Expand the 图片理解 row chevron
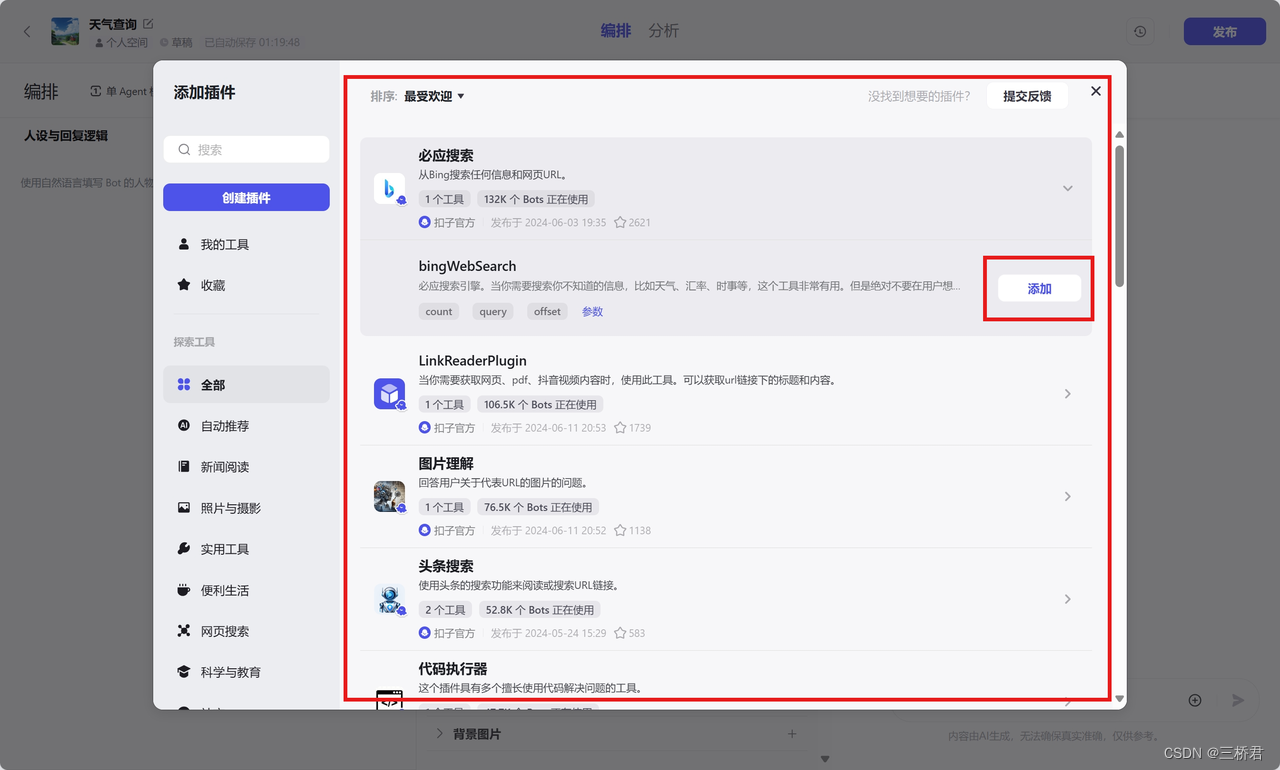Screen dimensions: 1280x770 point(1067,497)
